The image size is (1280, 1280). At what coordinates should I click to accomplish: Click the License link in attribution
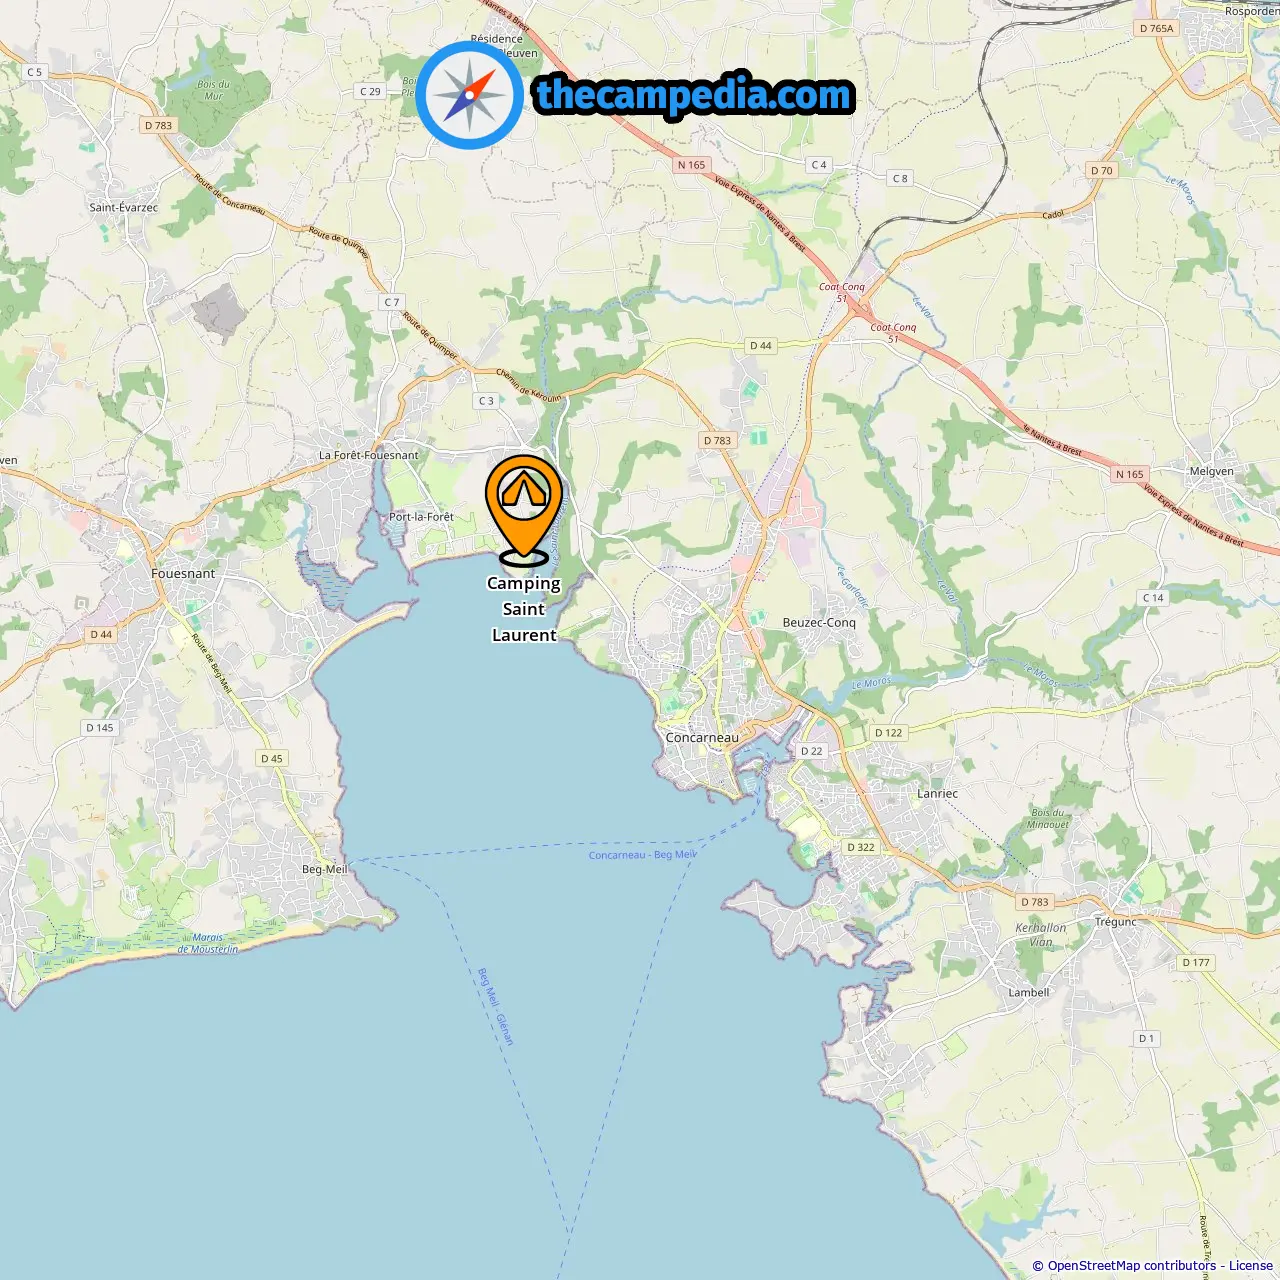1251,1265
